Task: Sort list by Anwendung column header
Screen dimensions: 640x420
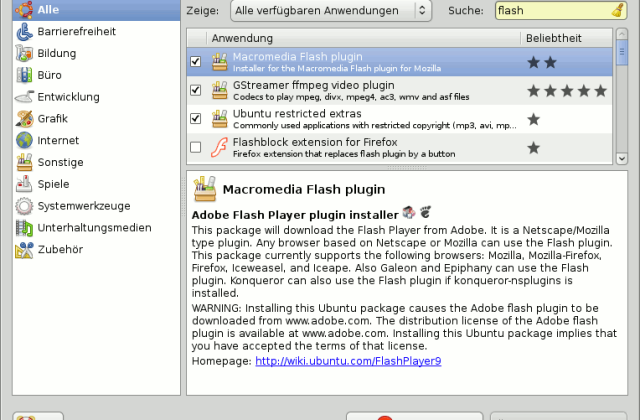Action: pyautogui.click(x=363, y=38)
